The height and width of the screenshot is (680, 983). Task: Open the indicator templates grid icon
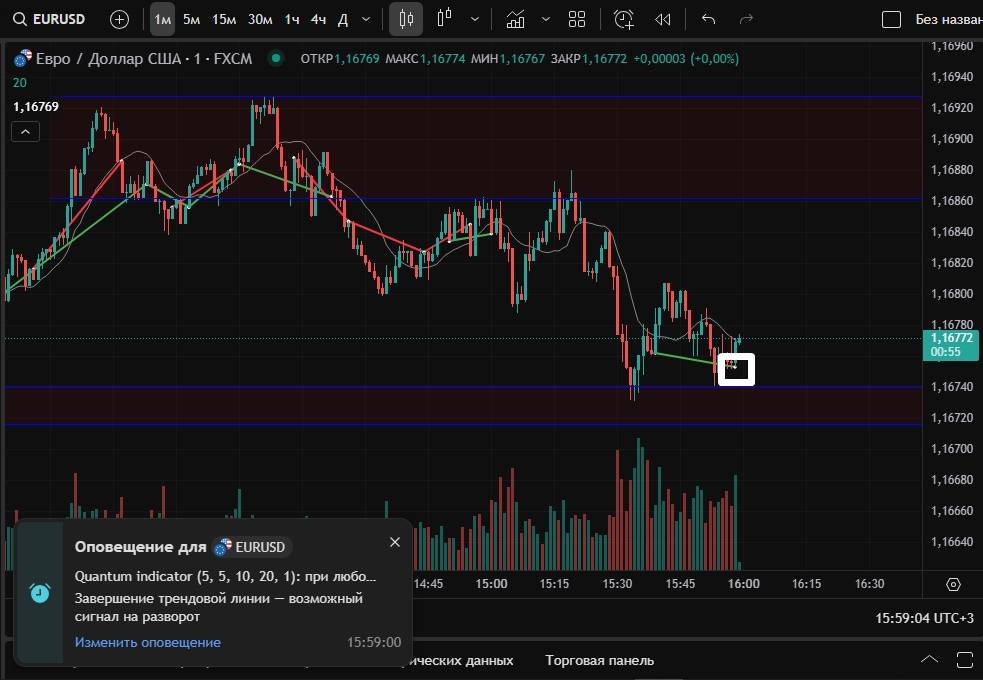tap(577, 19)
